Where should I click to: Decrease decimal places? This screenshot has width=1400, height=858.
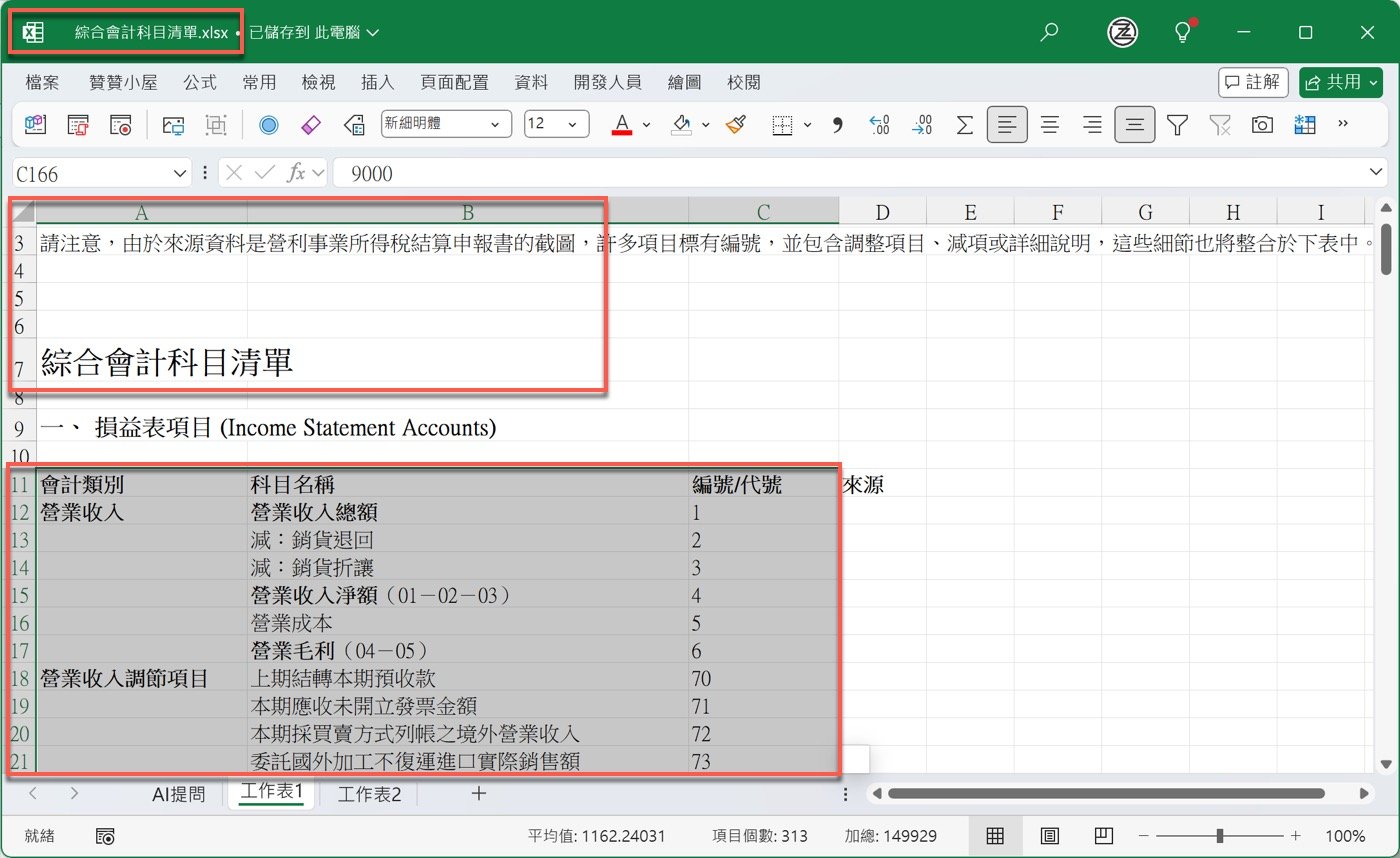(x=922, y=125)
